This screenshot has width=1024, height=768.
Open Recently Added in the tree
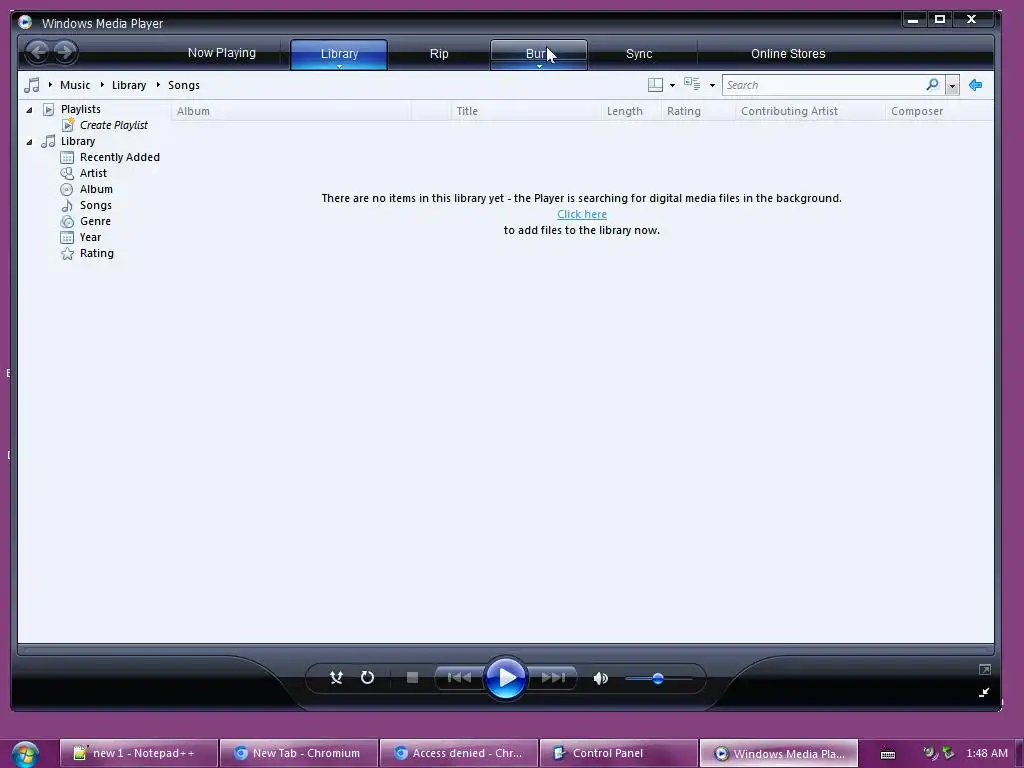point(120,157)
